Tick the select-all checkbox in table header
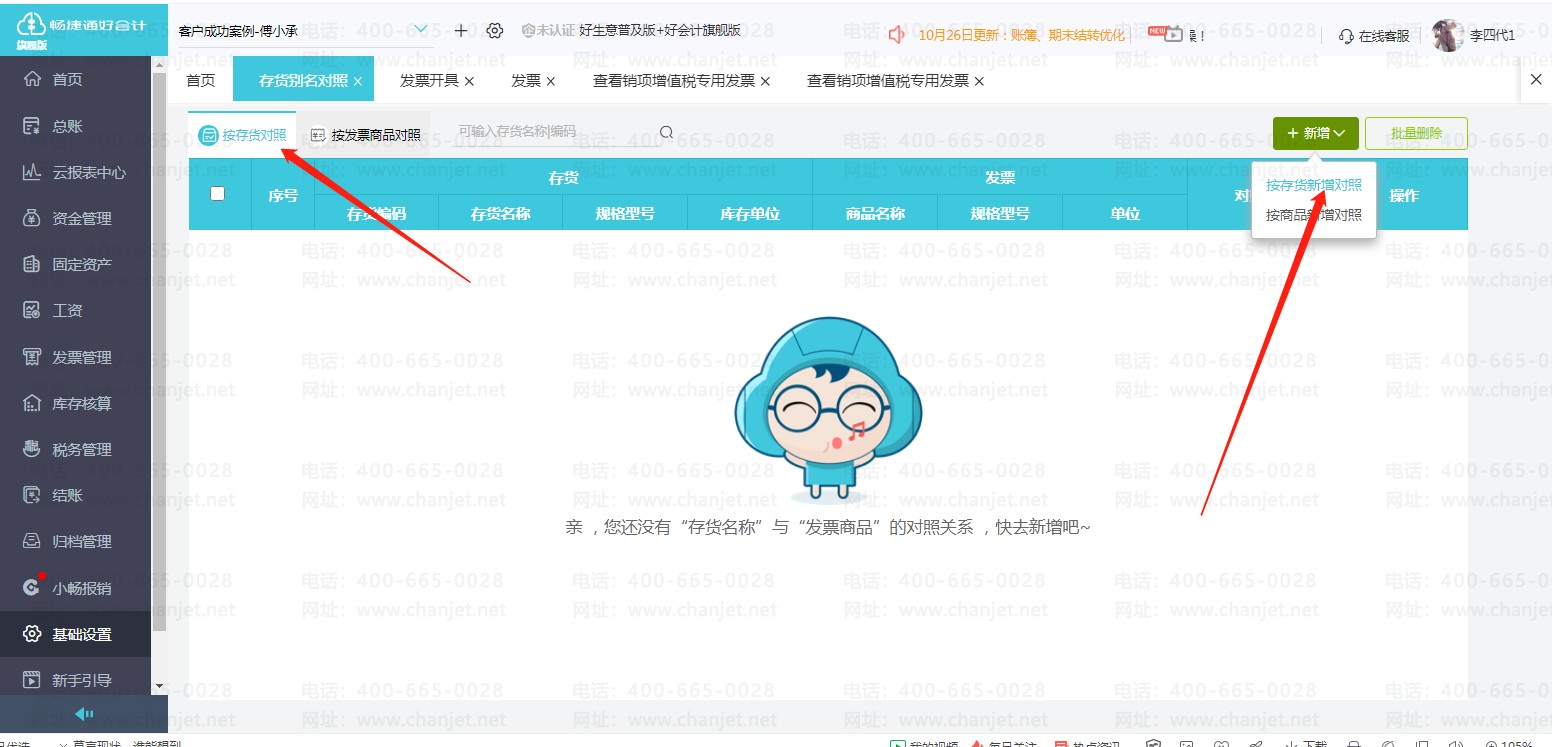1552x747 pixels. tap(218, 194)
